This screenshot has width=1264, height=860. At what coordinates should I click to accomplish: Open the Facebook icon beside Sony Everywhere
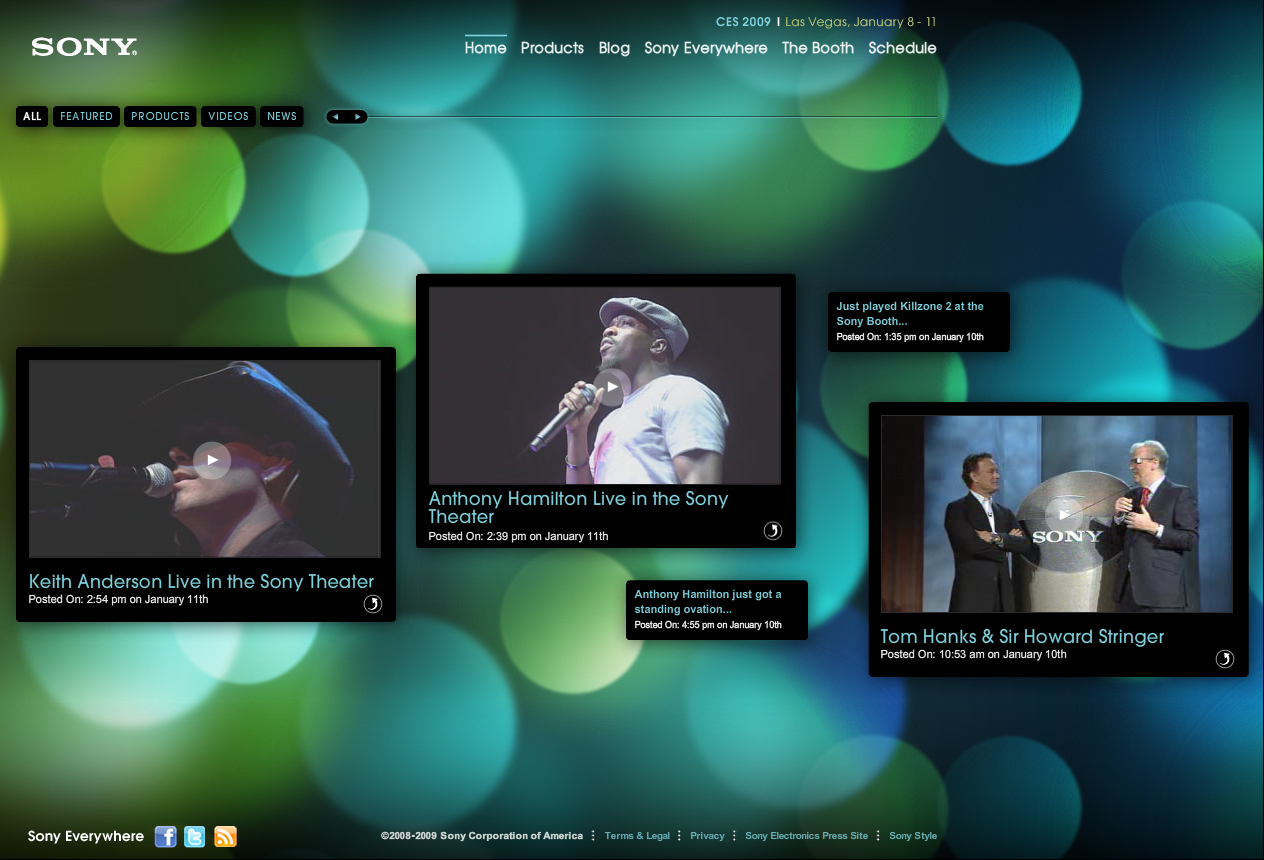point(166,836)
